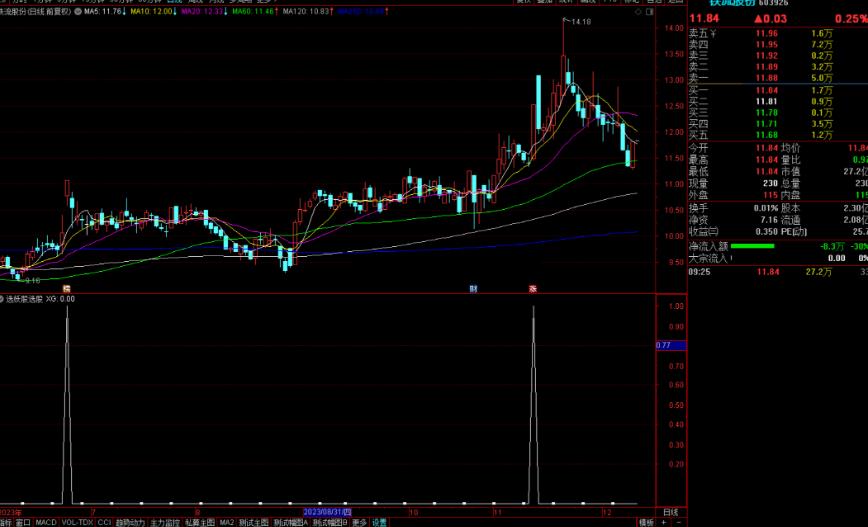The height and width of the screenshot is (527, 868).
Task: Click the highlighted date 2023/08/31 marker
Action: pos(327,512)
